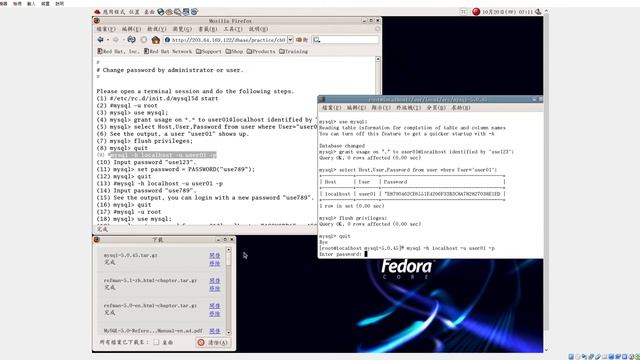Viewport: 640px width, 360px height.
Task: Launch web browser globe icon in top panel
Action: (160, 12)
